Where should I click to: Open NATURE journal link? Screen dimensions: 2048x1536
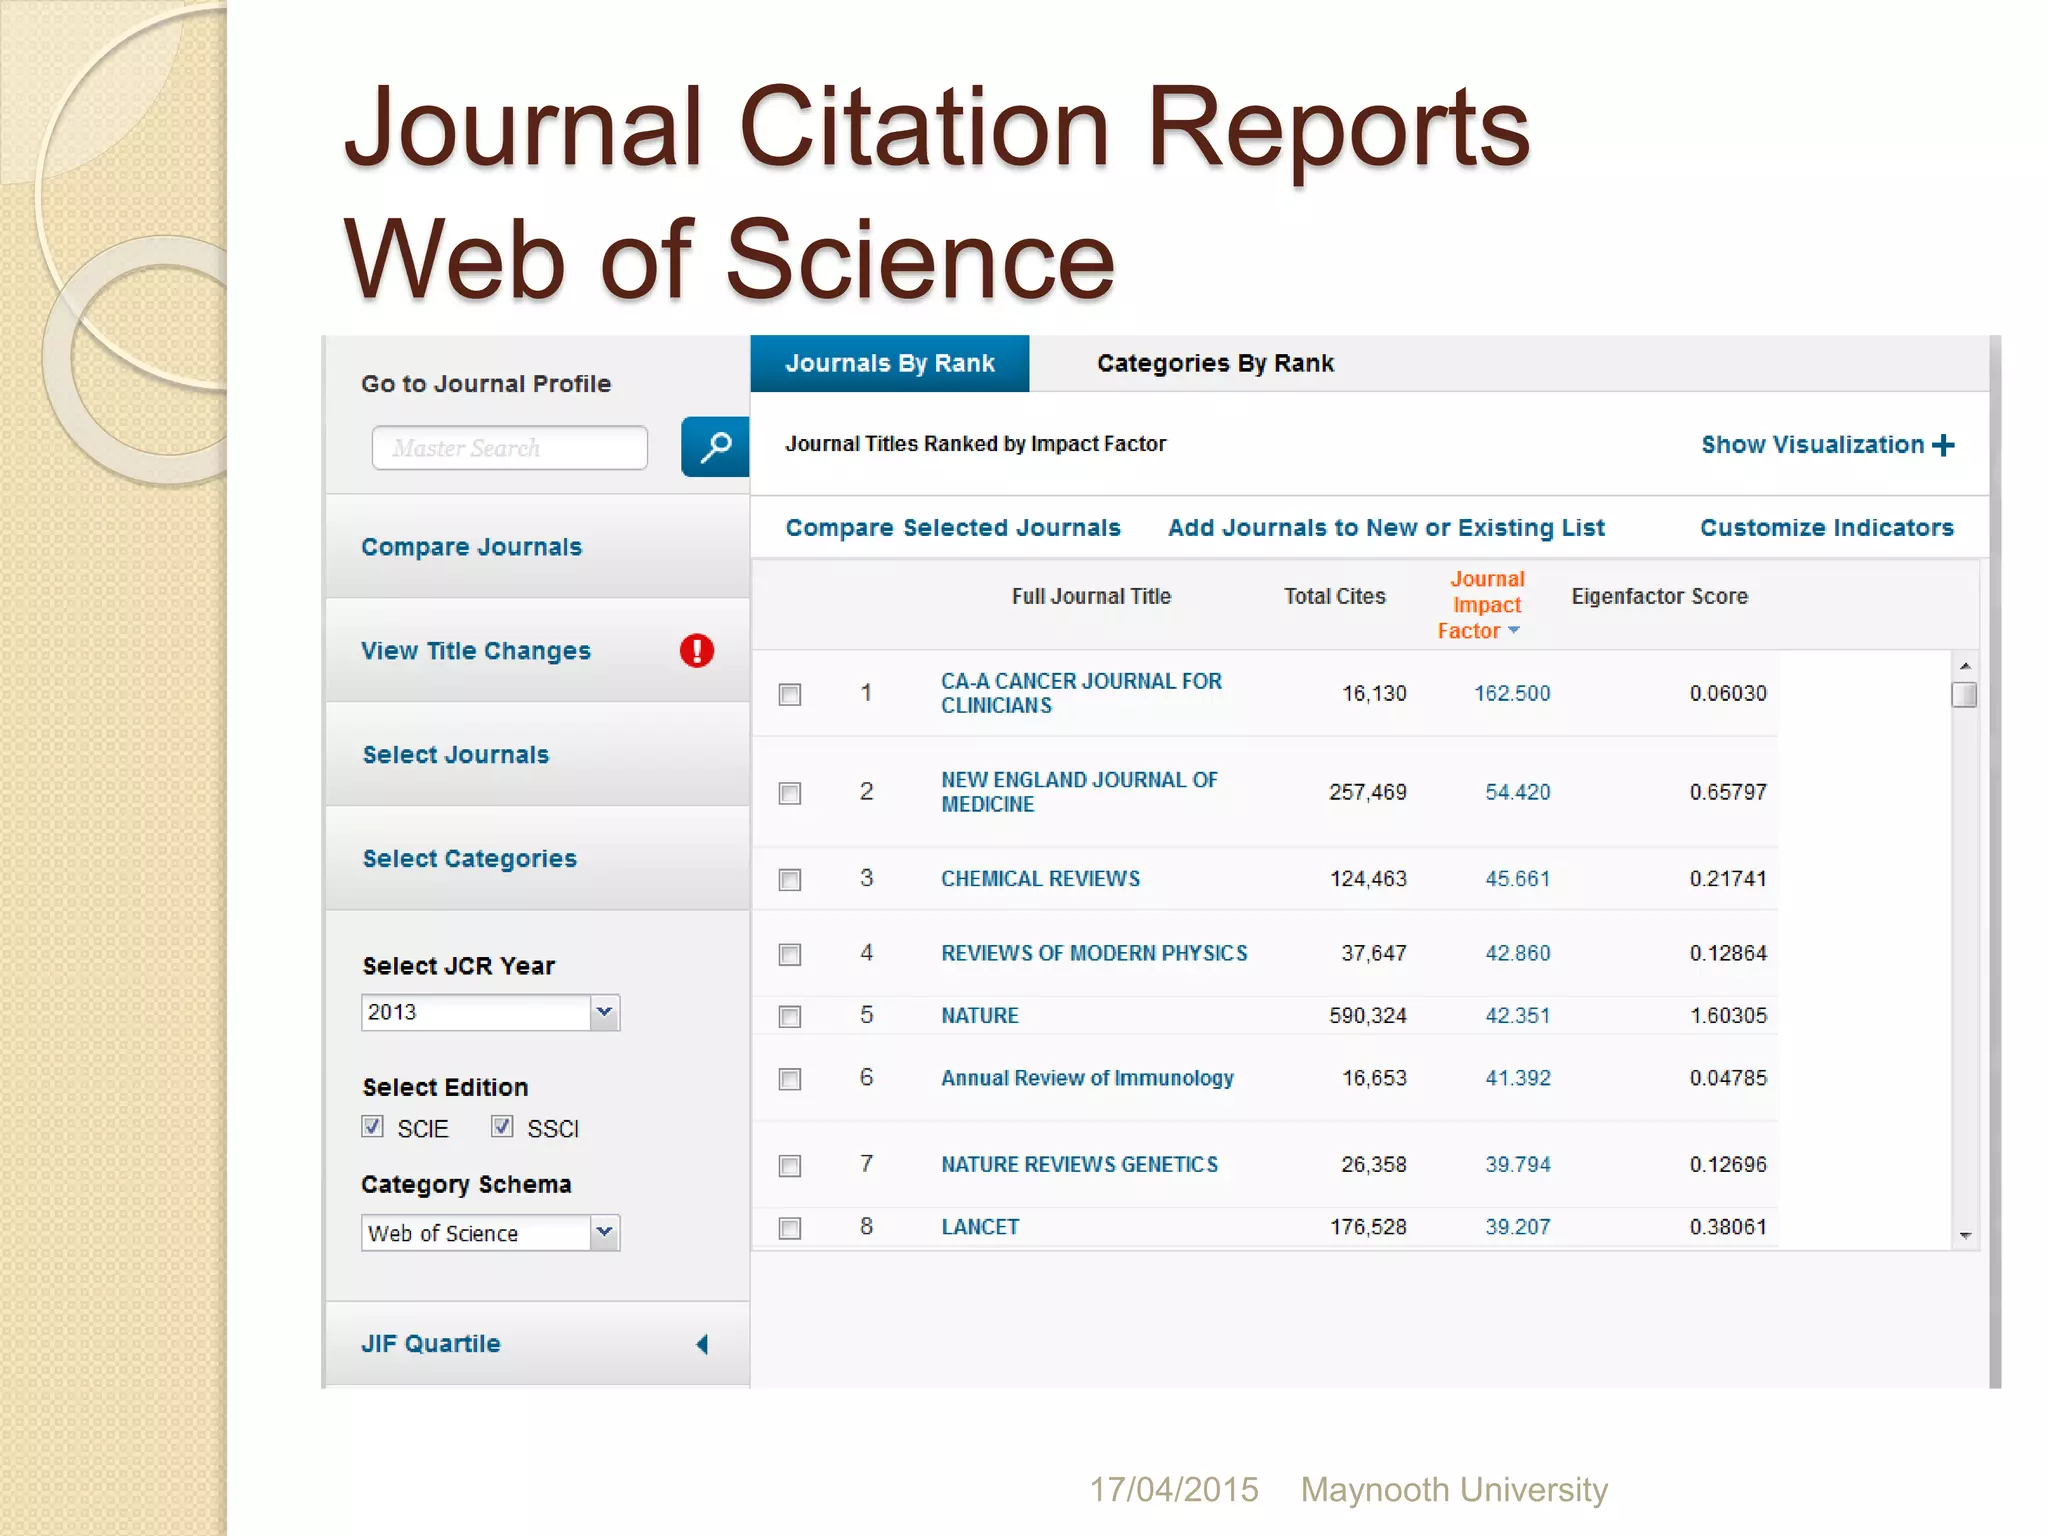click(x=980, y=1016)
